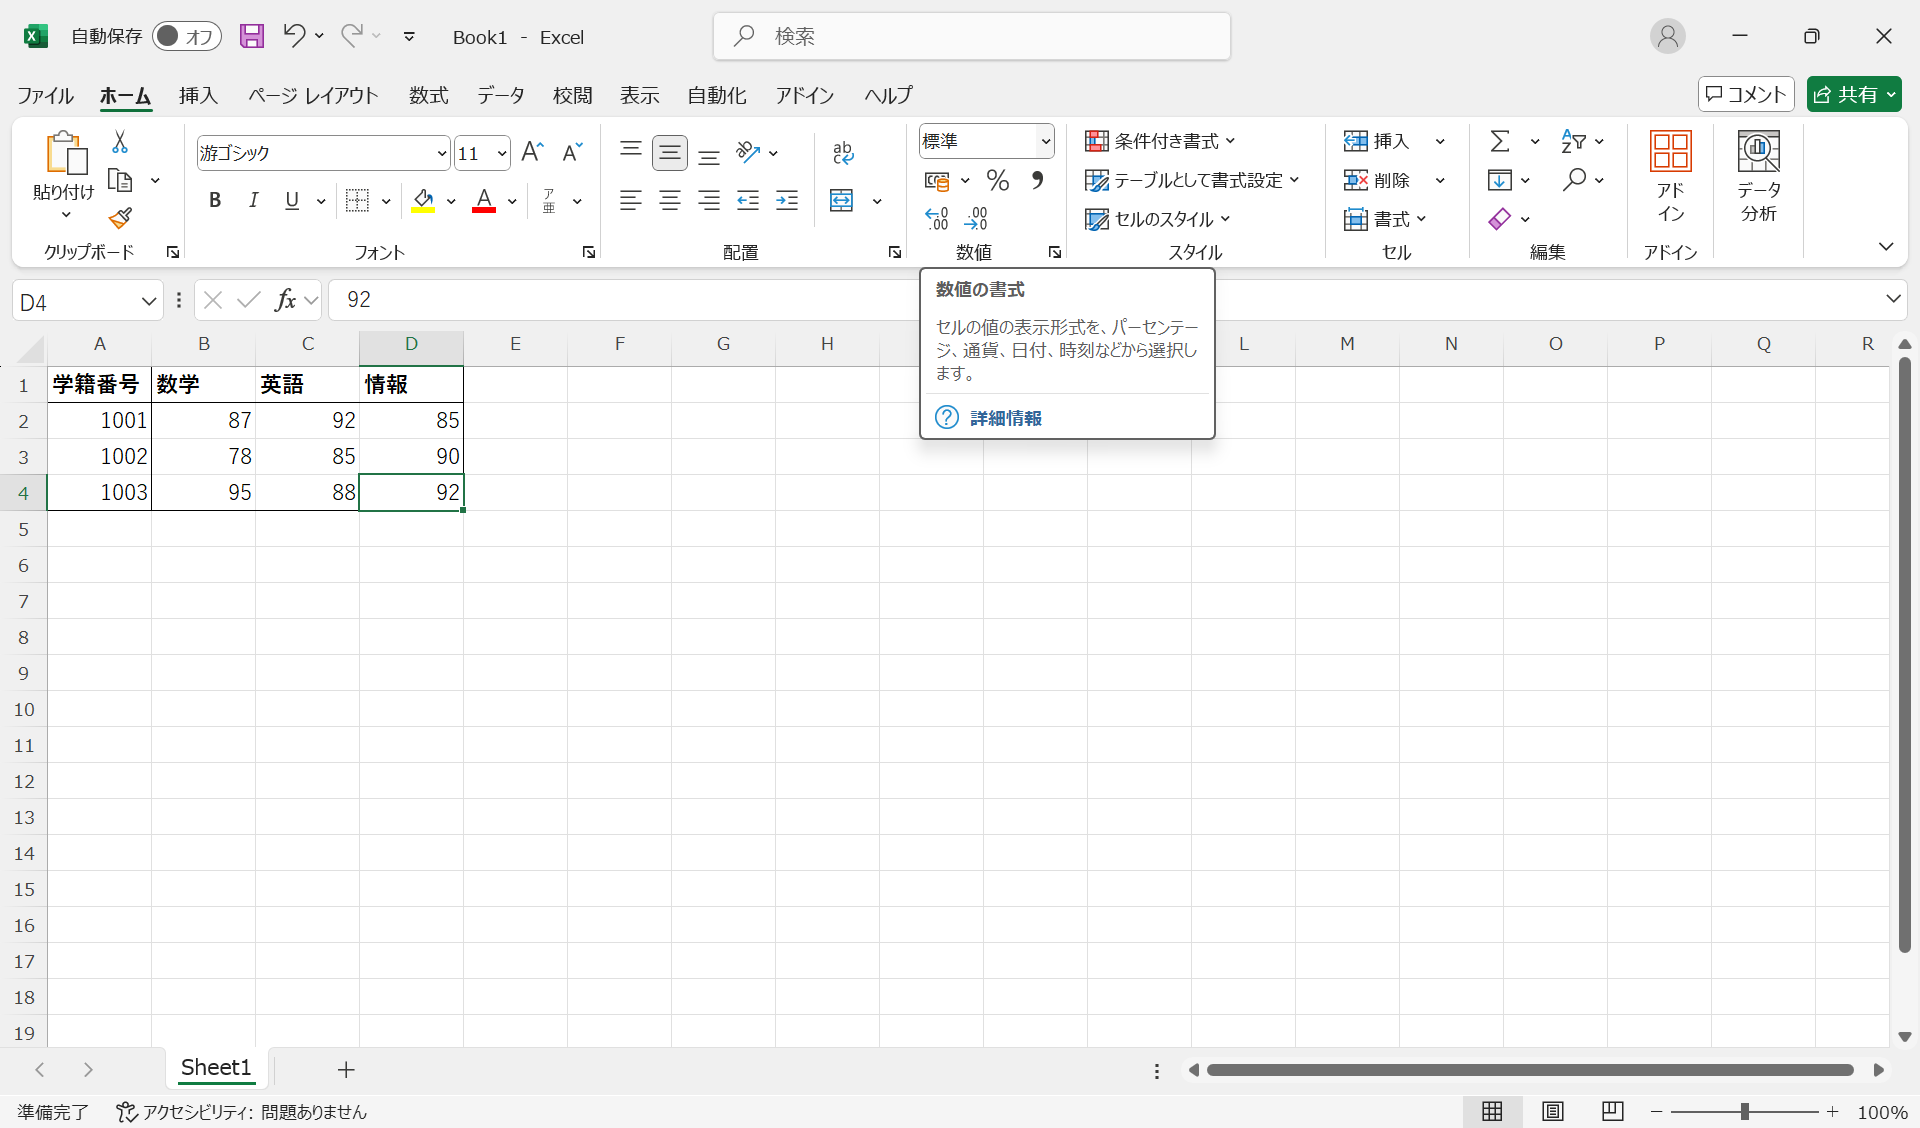Image resolution: width=1920 pixels, height=1128 pixels.
Task: Open the font name dropdown
Action: 441,153
